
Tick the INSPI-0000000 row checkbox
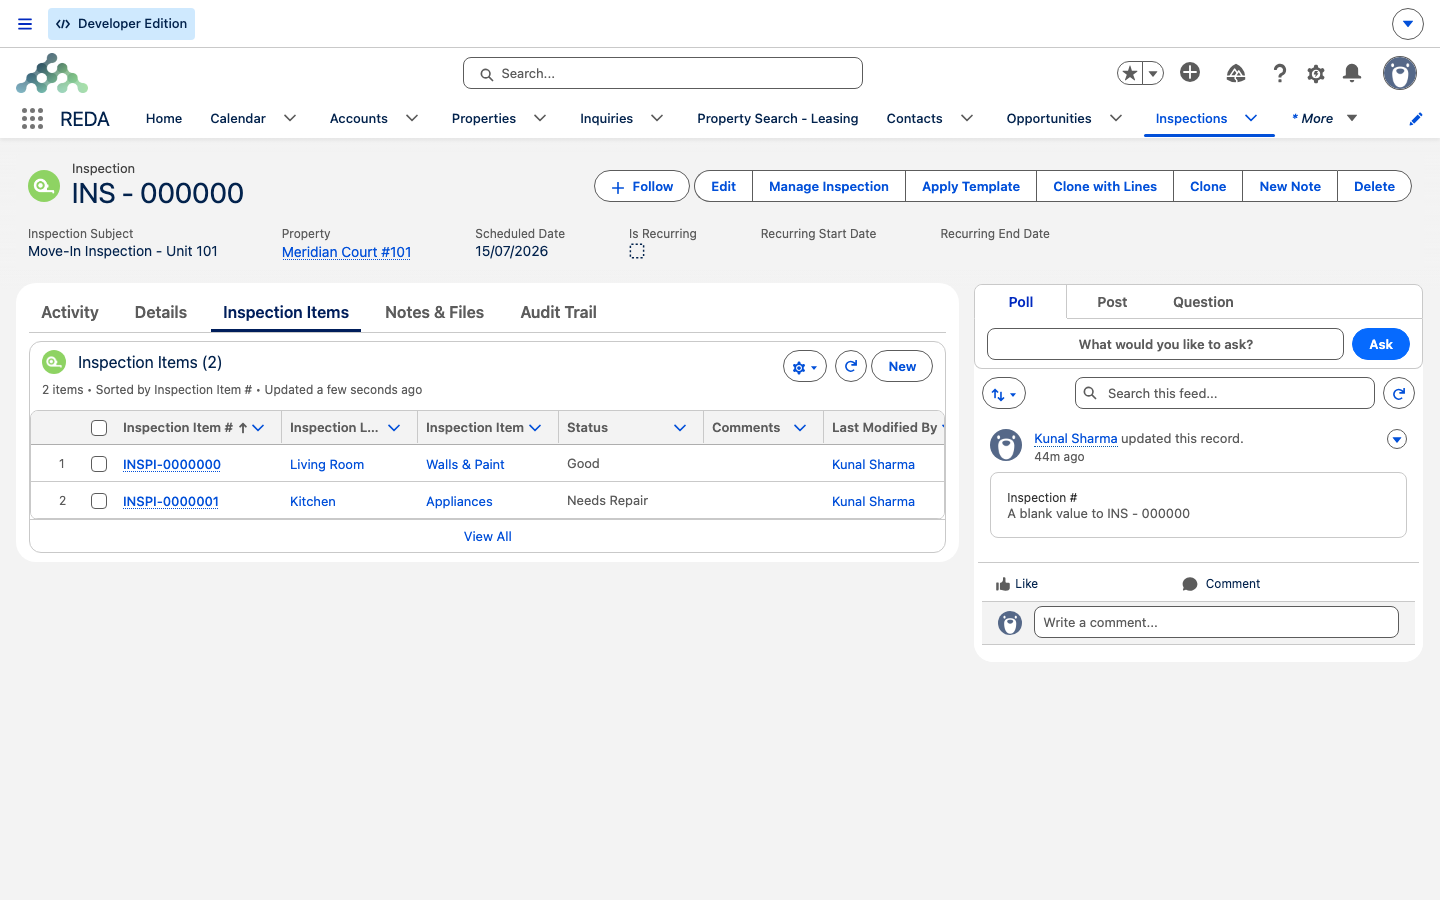(x=99, y=464)
